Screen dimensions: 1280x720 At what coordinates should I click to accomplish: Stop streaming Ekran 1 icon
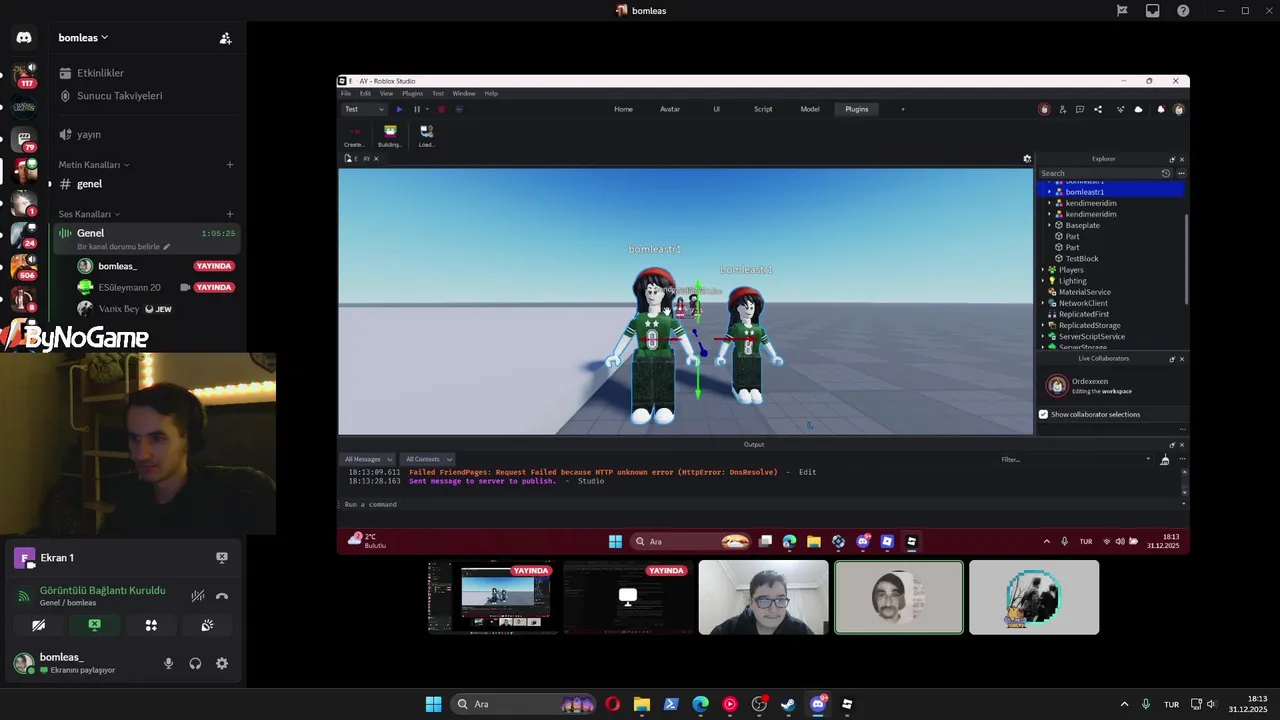[x=222, y=558]
